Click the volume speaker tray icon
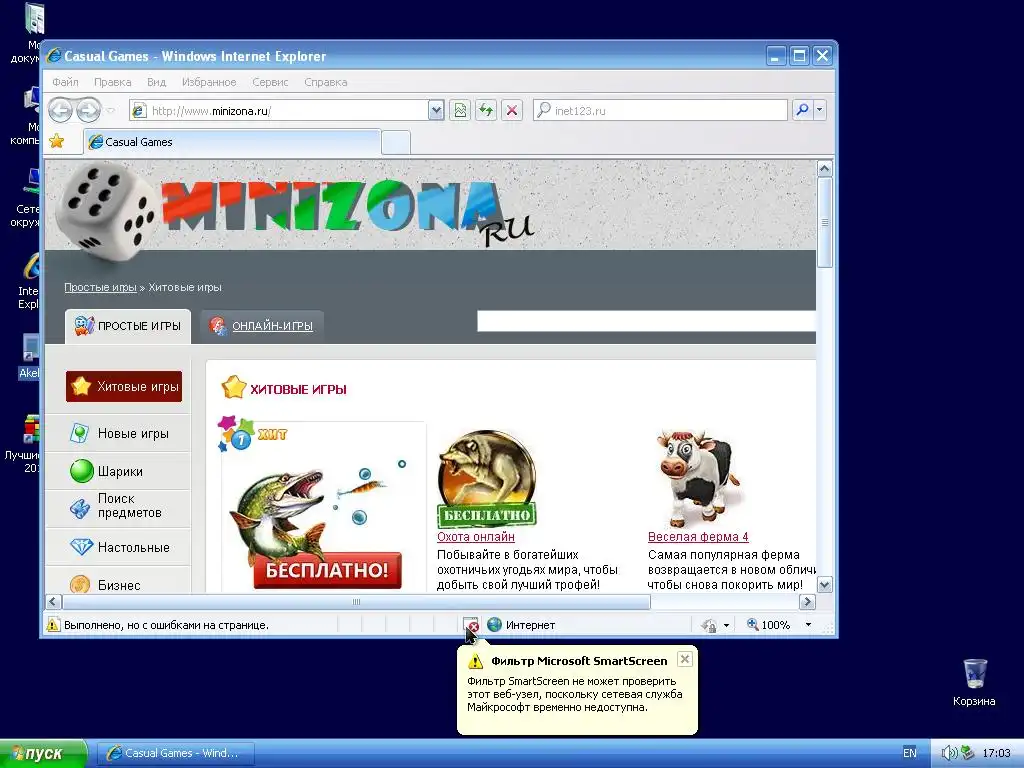Screen dimensions: 1024x768 948,753
